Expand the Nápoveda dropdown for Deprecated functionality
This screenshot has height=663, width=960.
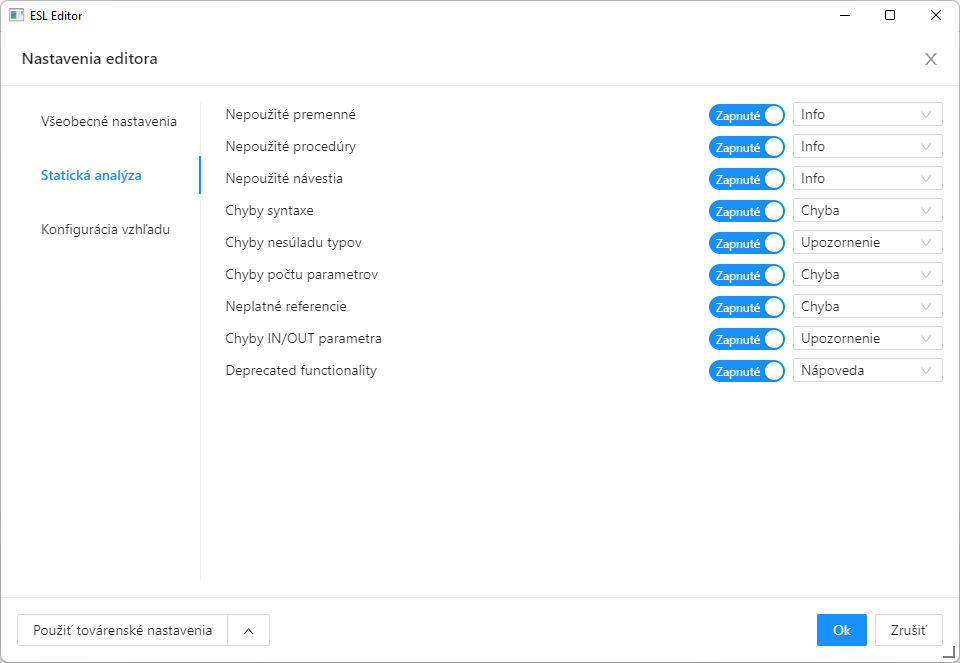click(867, 371)
